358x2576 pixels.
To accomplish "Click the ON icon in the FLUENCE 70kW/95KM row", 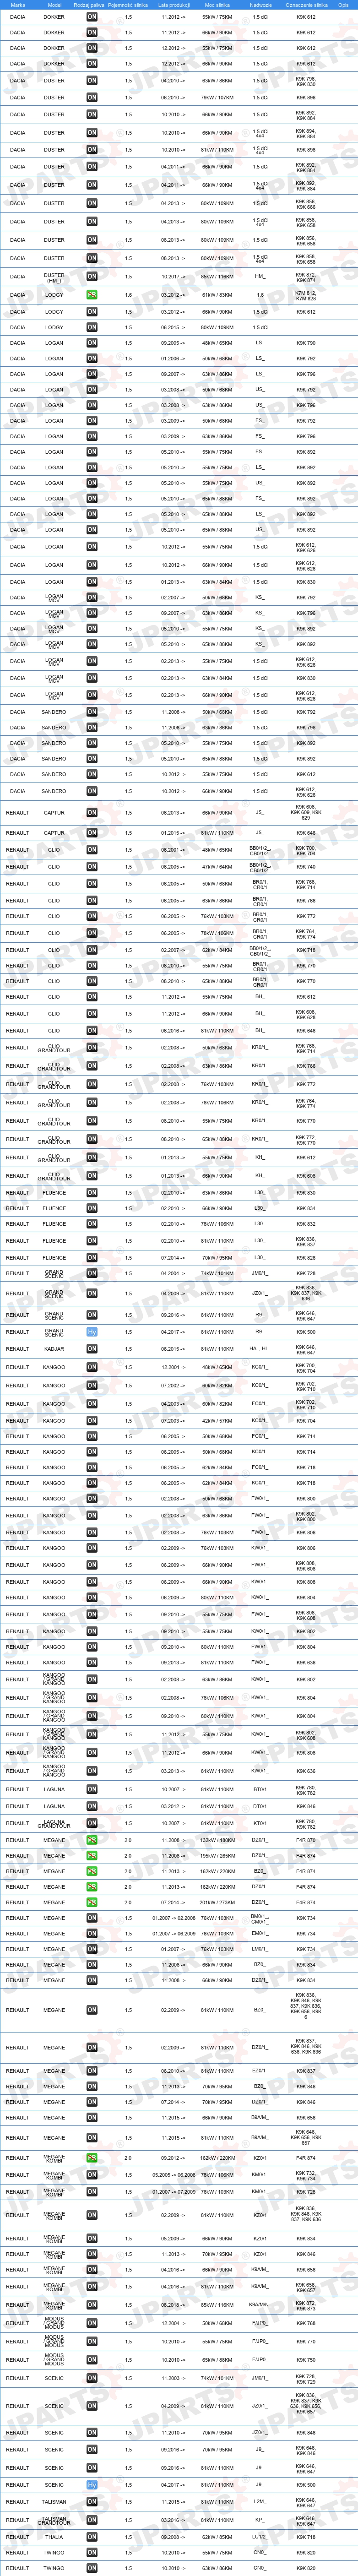I will click(x=92, y=1258).
